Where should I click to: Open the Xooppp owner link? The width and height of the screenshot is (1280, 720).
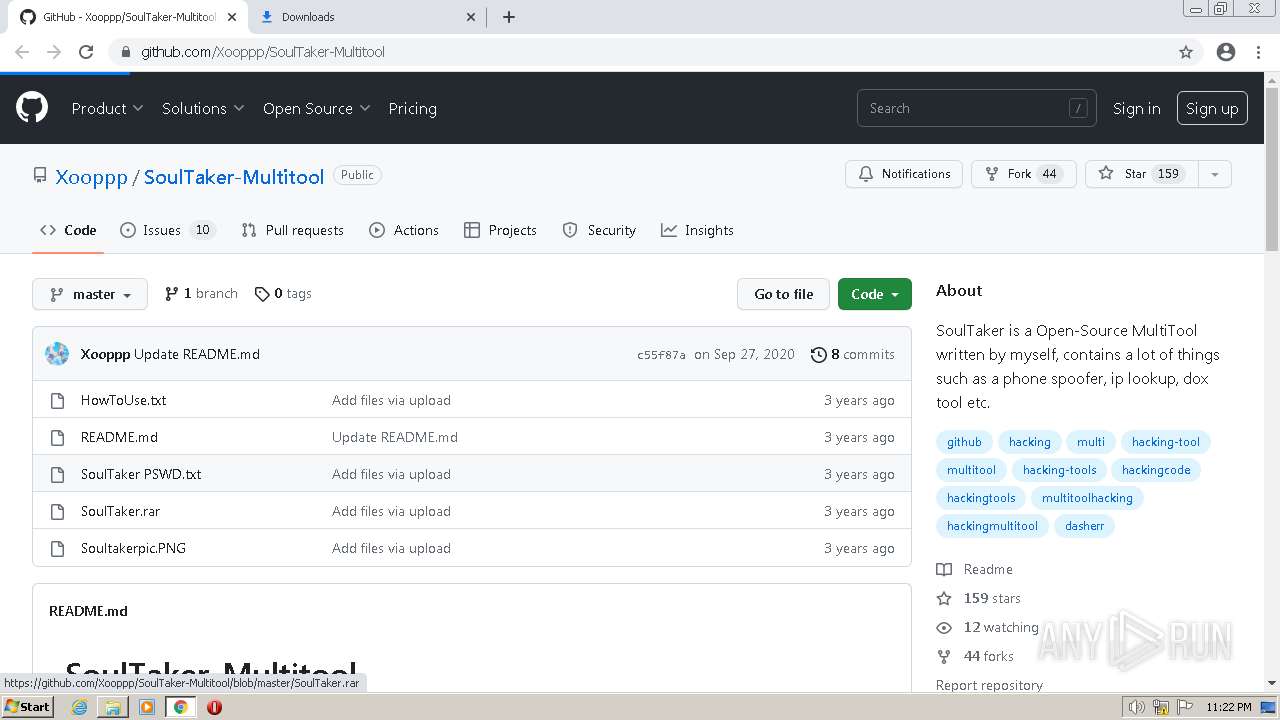pyautogui.click(x=91, y=177)
